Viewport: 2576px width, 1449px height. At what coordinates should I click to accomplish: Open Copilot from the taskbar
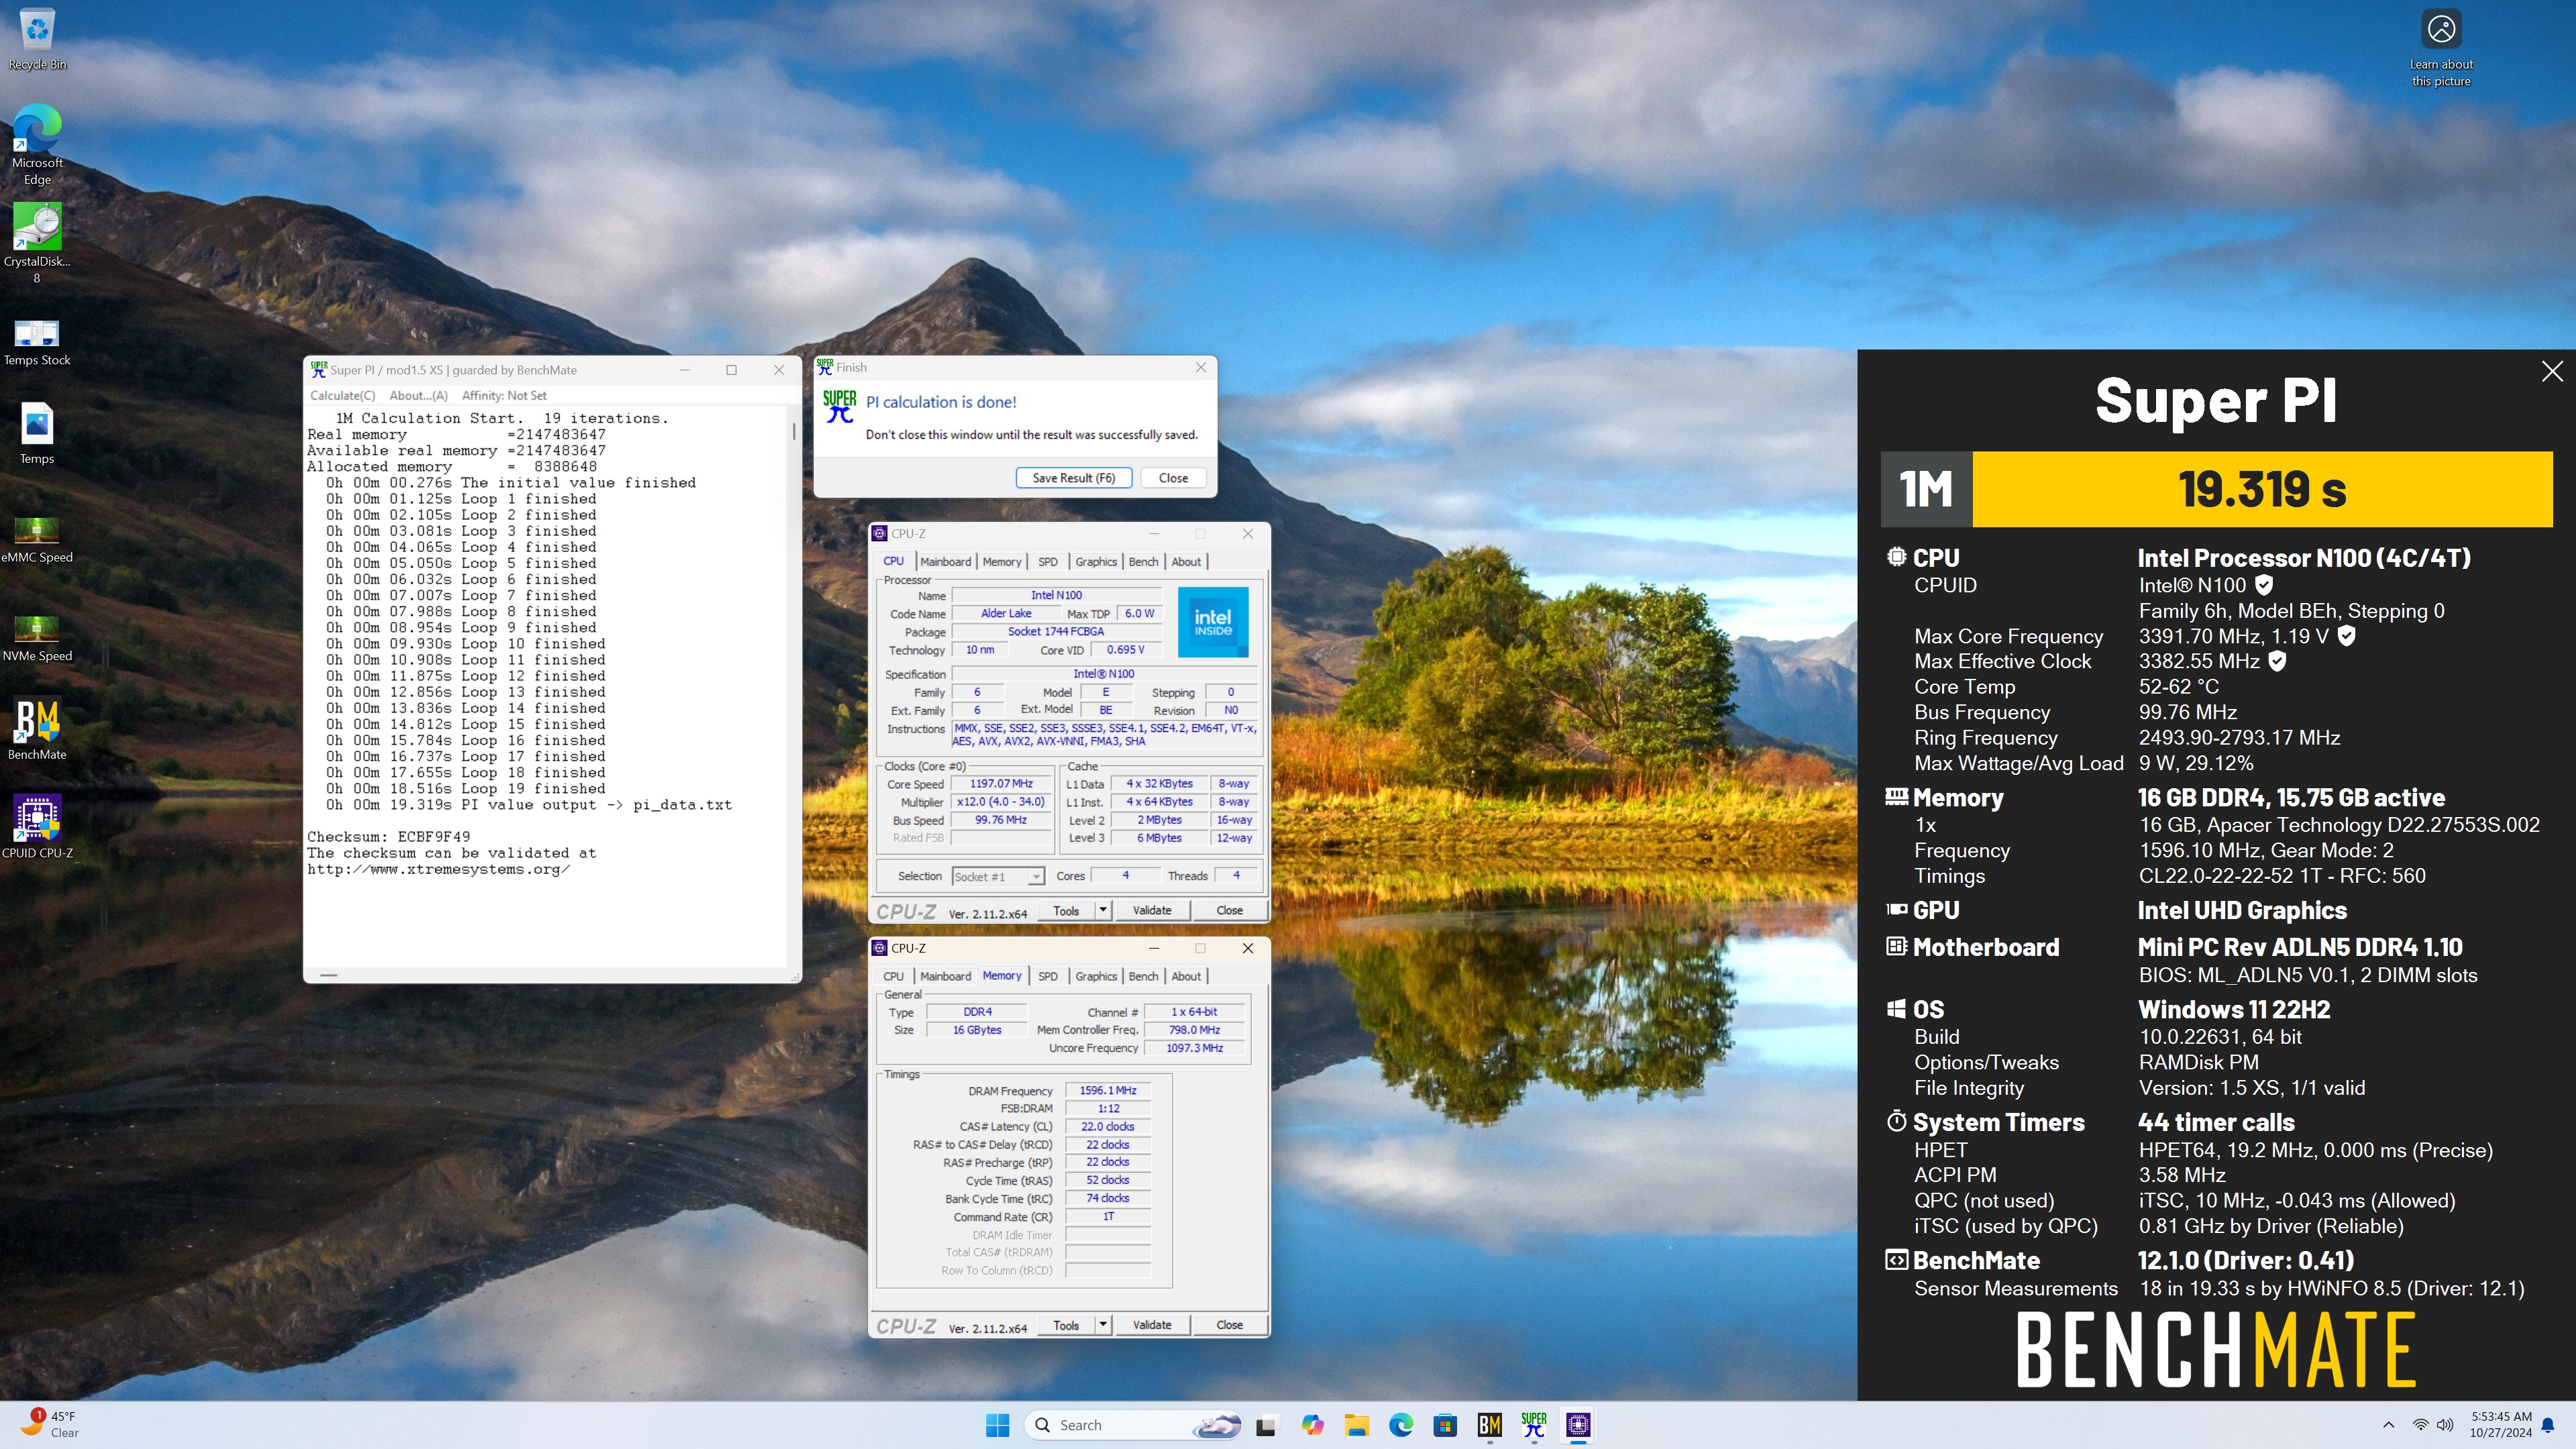point(1312,1425)
